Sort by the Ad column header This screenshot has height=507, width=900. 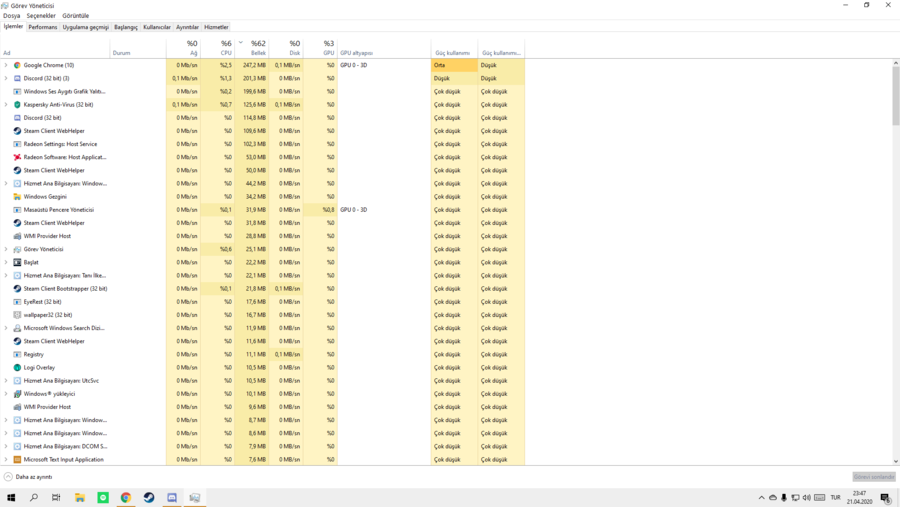[55, 48]
